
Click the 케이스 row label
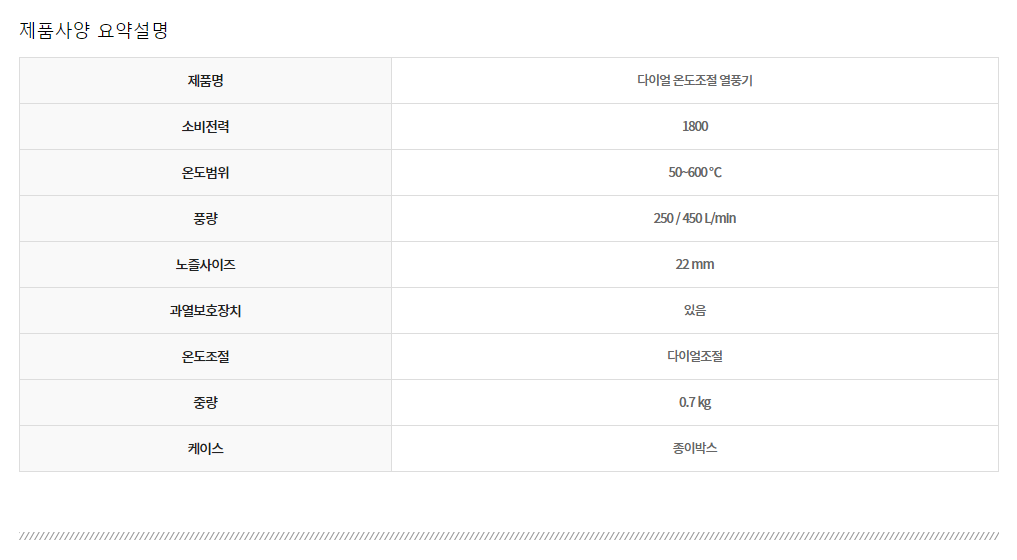[x=205, y=449]
